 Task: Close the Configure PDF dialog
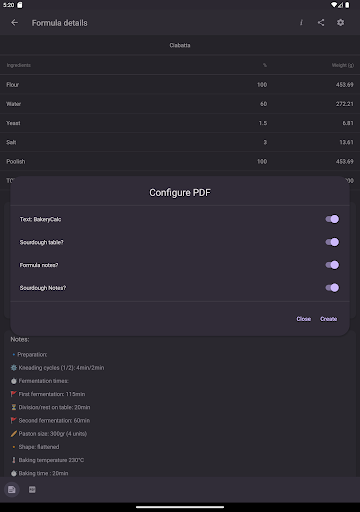click(304, 319)
